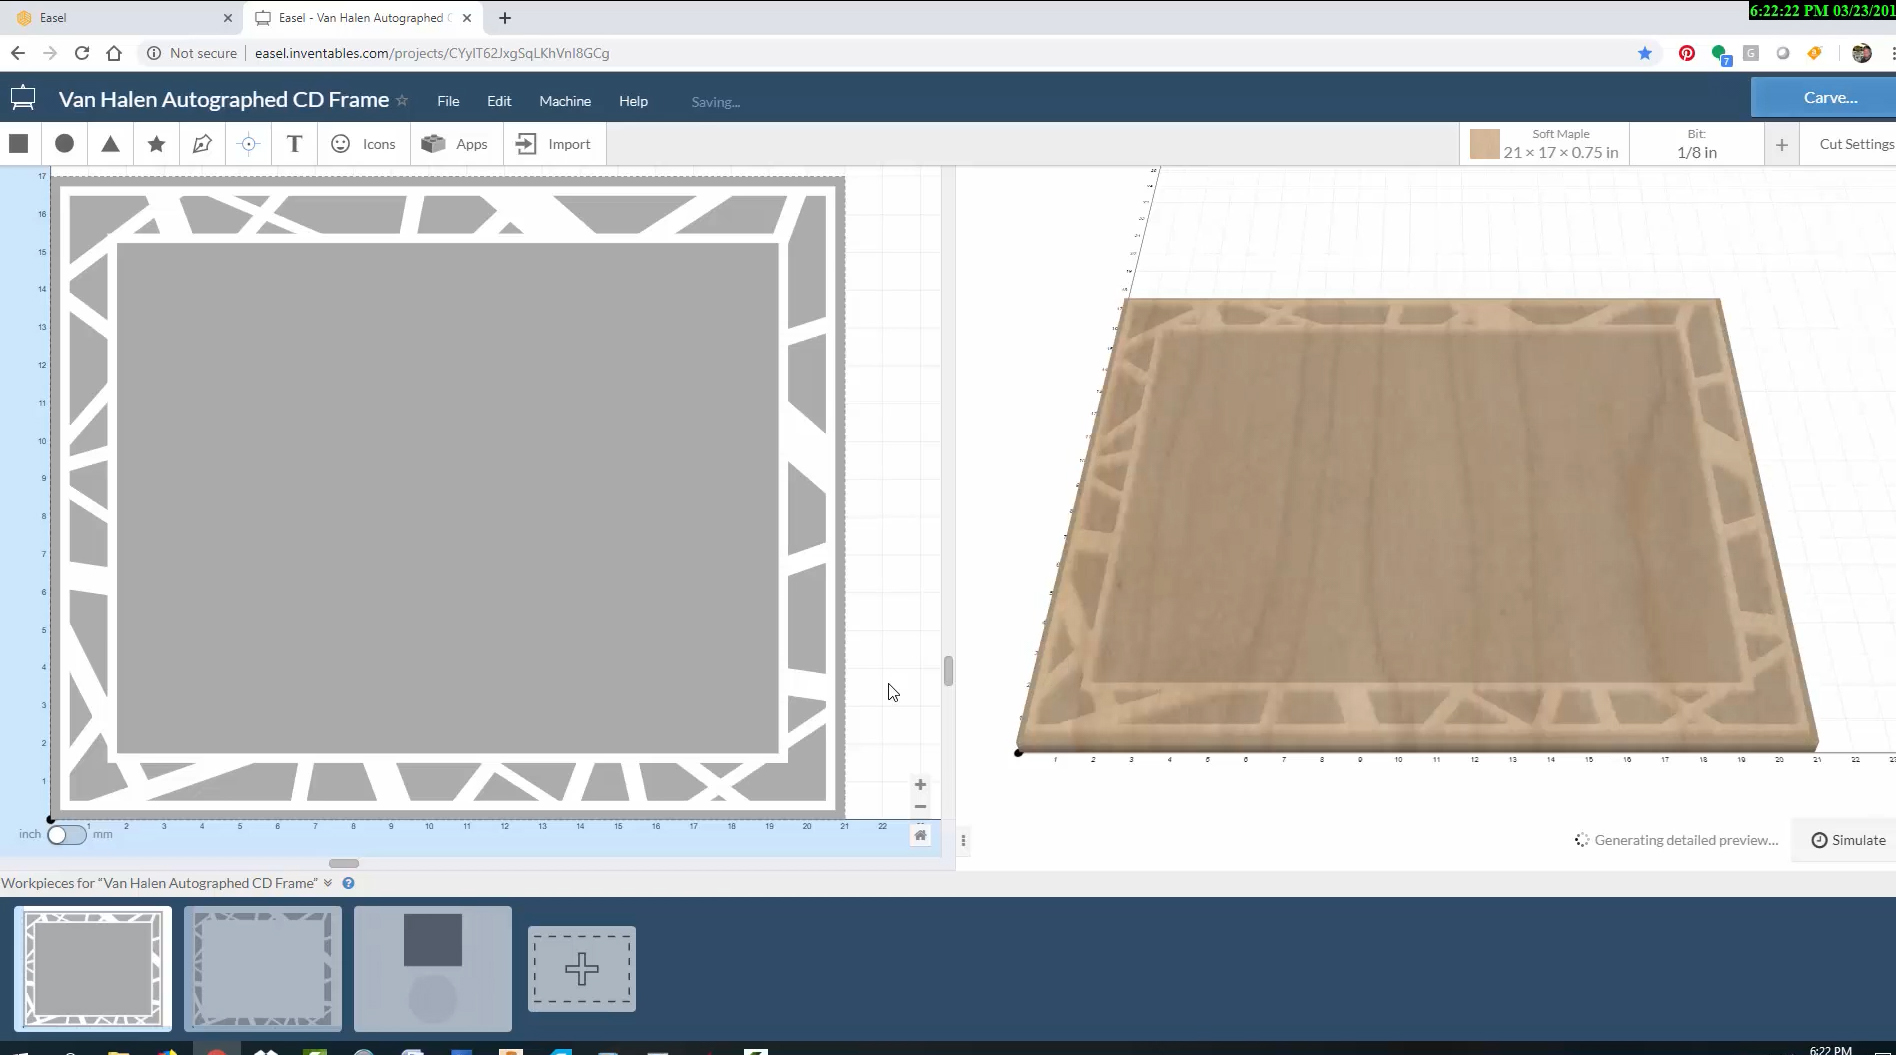The height and width of the screenshot is (1055, 1896).
Task: Select the Triangle shape tool
Action: click(x=110, y=143)
